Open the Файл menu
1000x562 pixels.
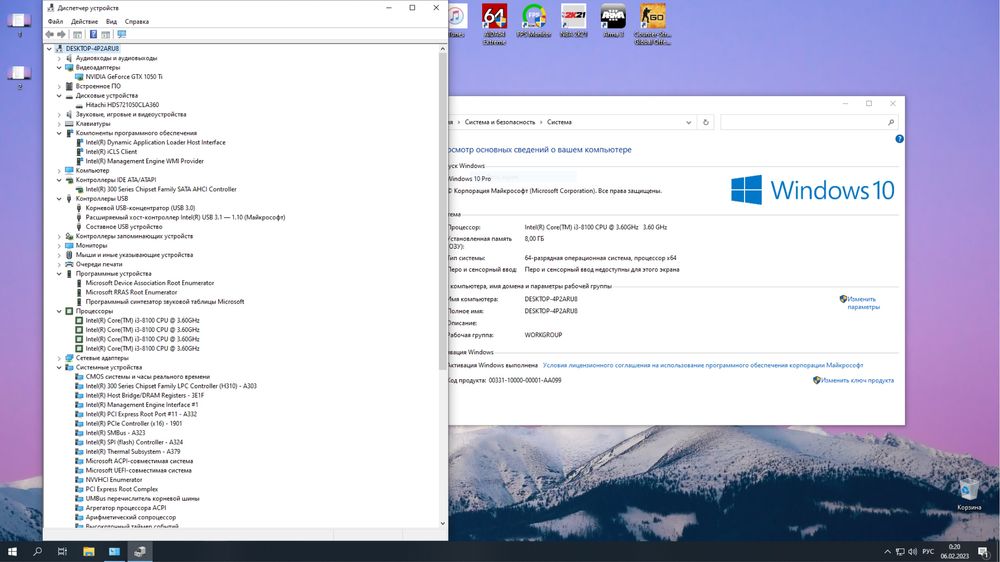55,21
